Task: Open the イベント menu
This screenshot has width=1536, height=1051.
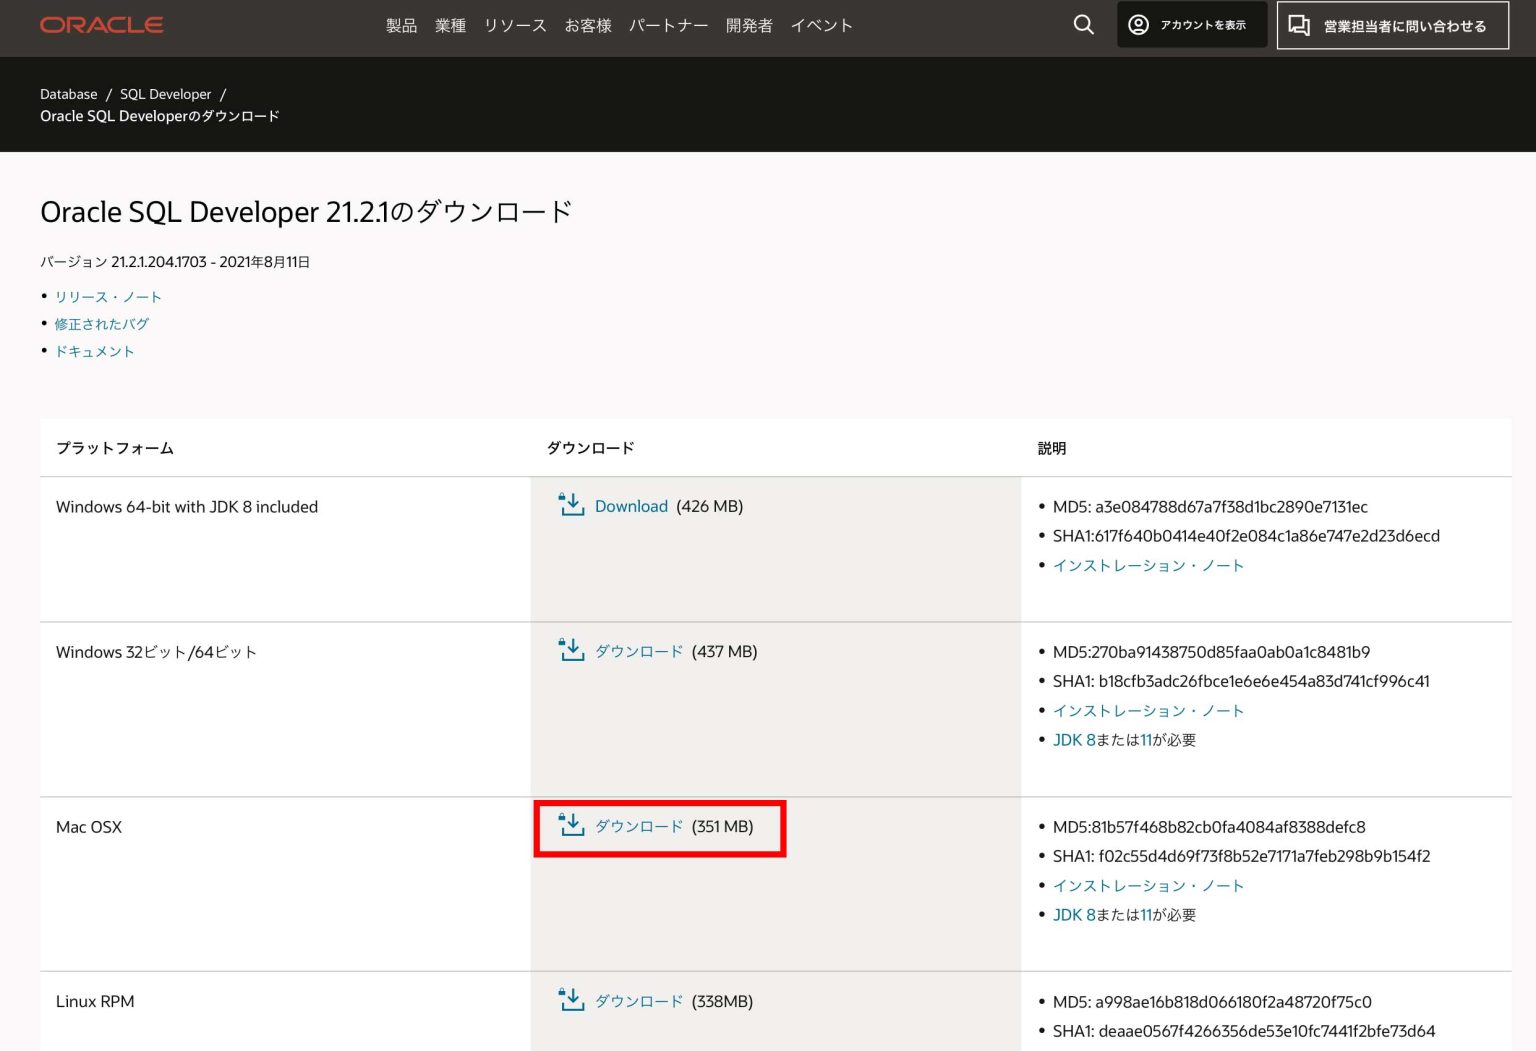Action: click(x=822, y=25)
